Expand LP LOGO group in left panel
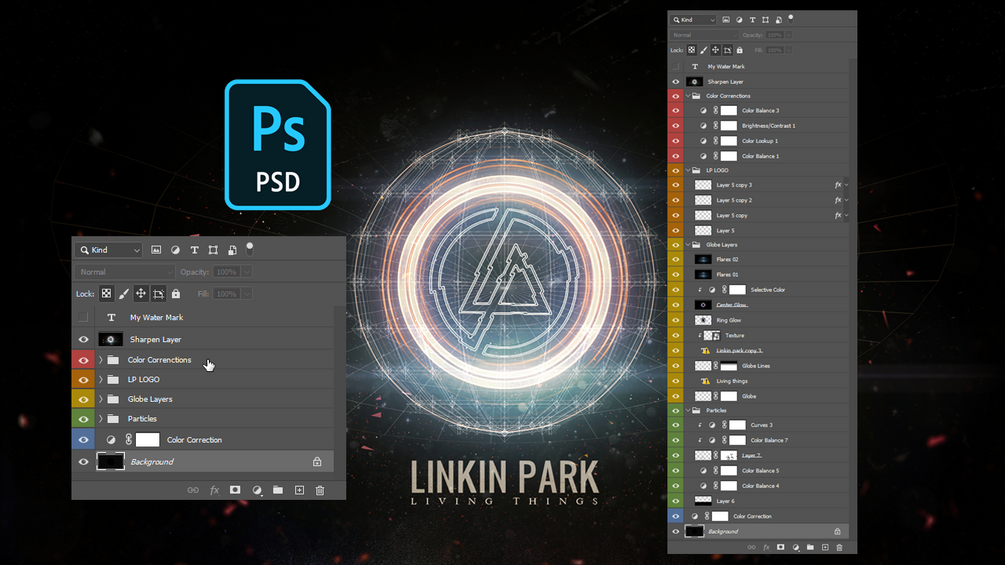 101,379
